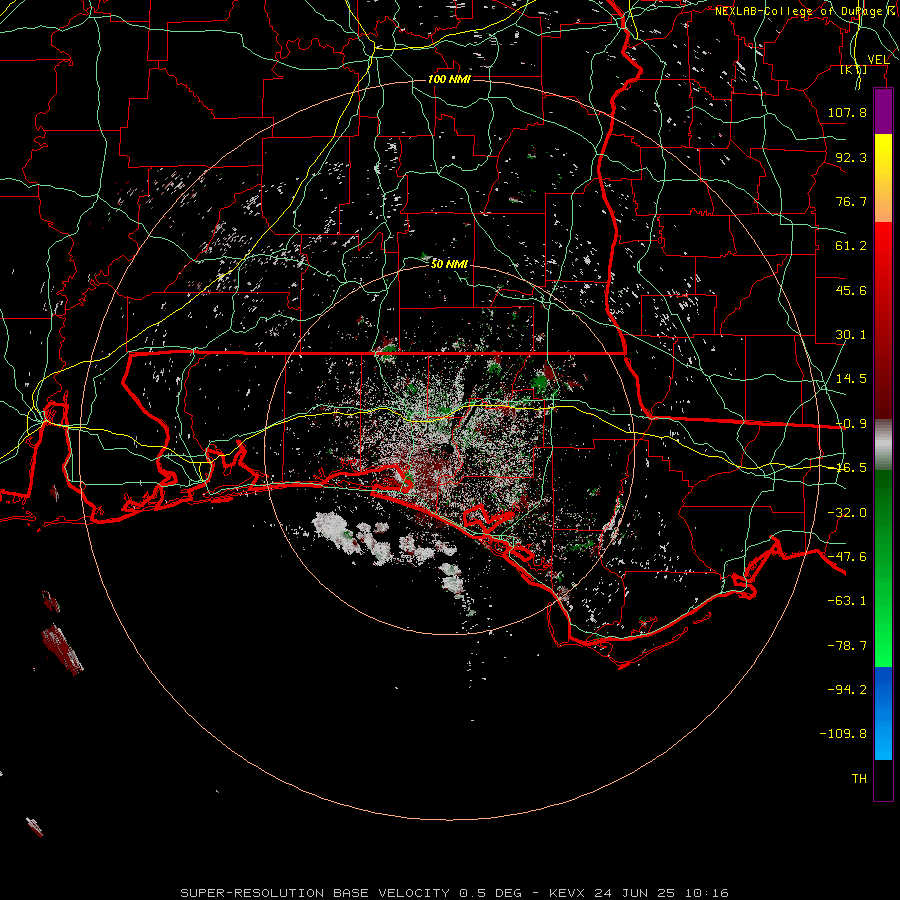Screen dimensions: 900x900
Task: Click the 107.8 knot legend value
Action: click(847, 113)
